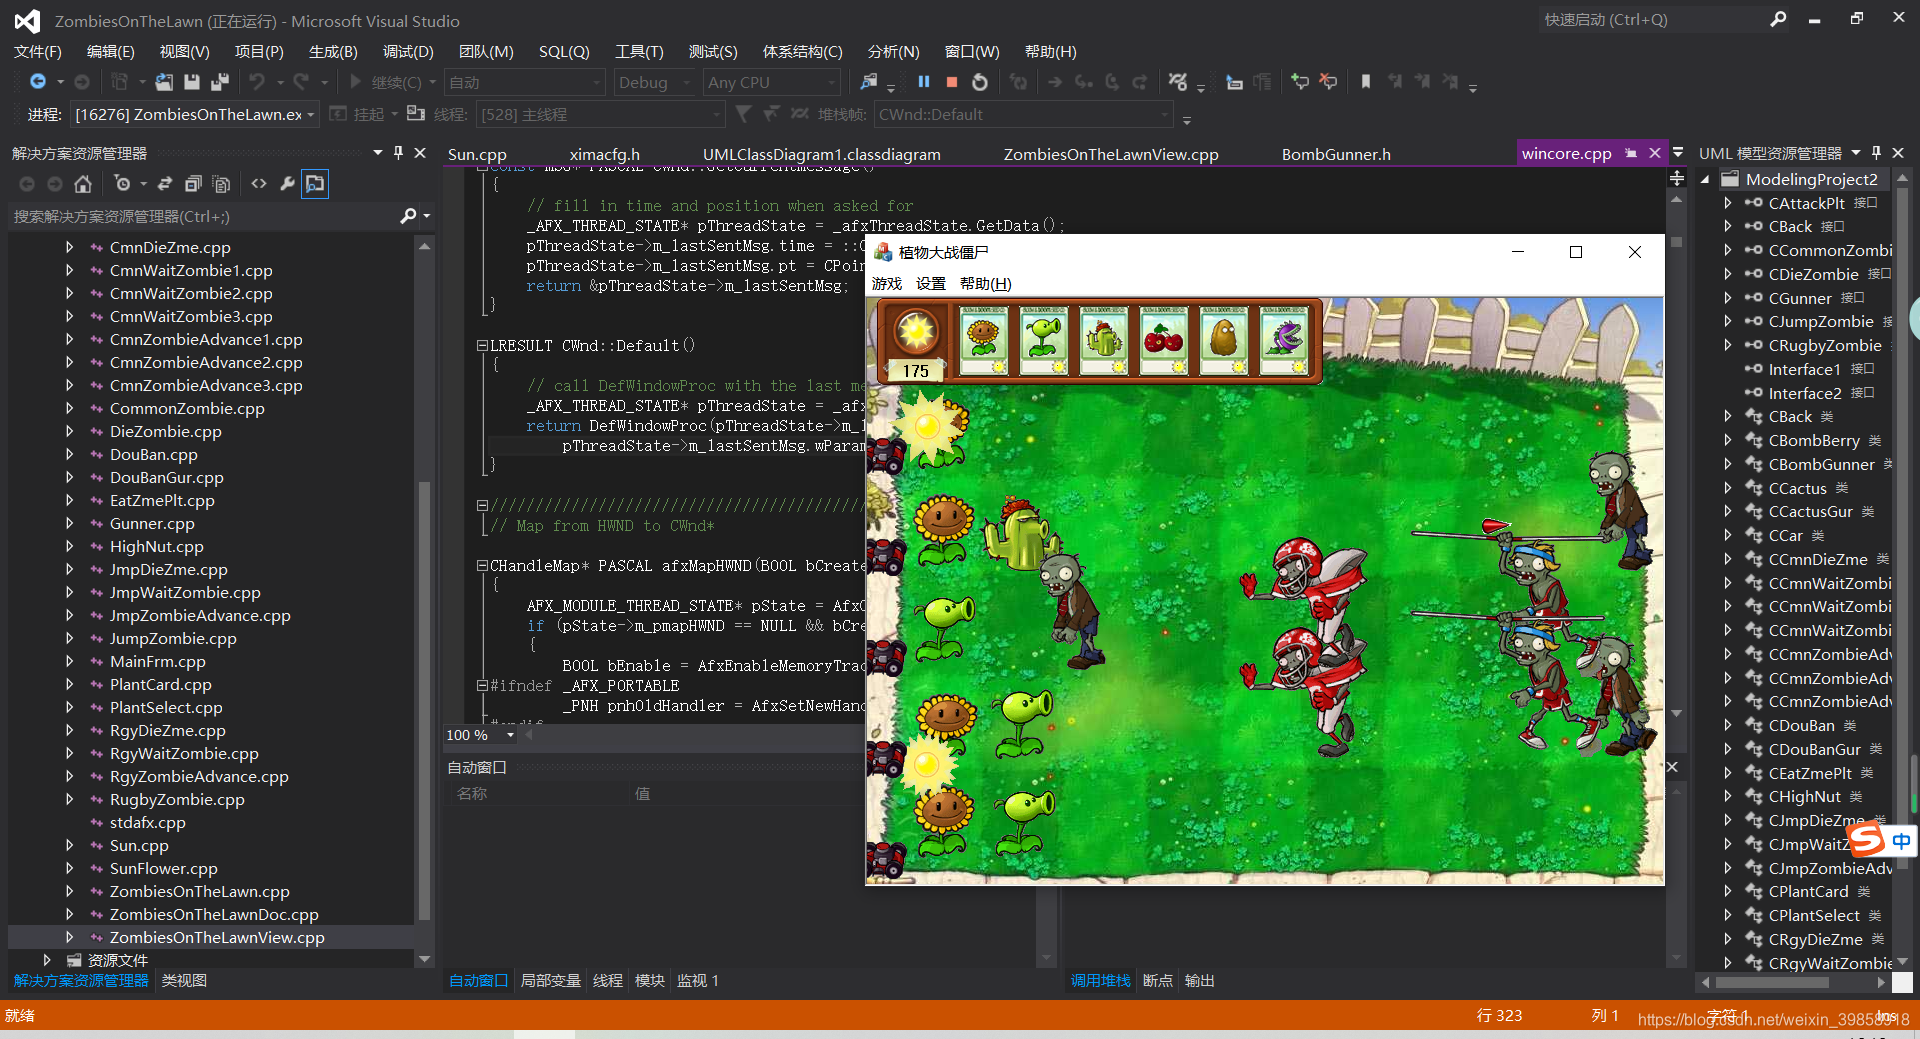Click the split editor handle above scrollbar
This screenshot has width=1920, height=1039.
coord(1677,178)
